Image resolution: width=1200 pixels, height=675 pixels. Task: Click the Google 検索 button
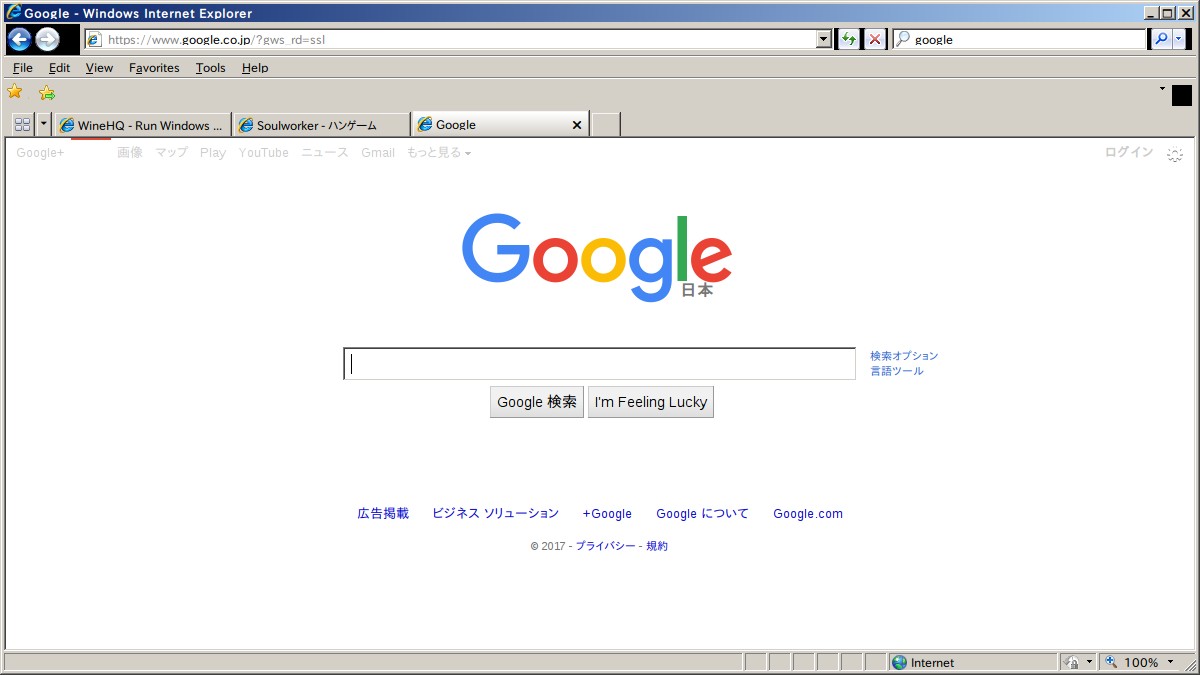coord(537,402)
